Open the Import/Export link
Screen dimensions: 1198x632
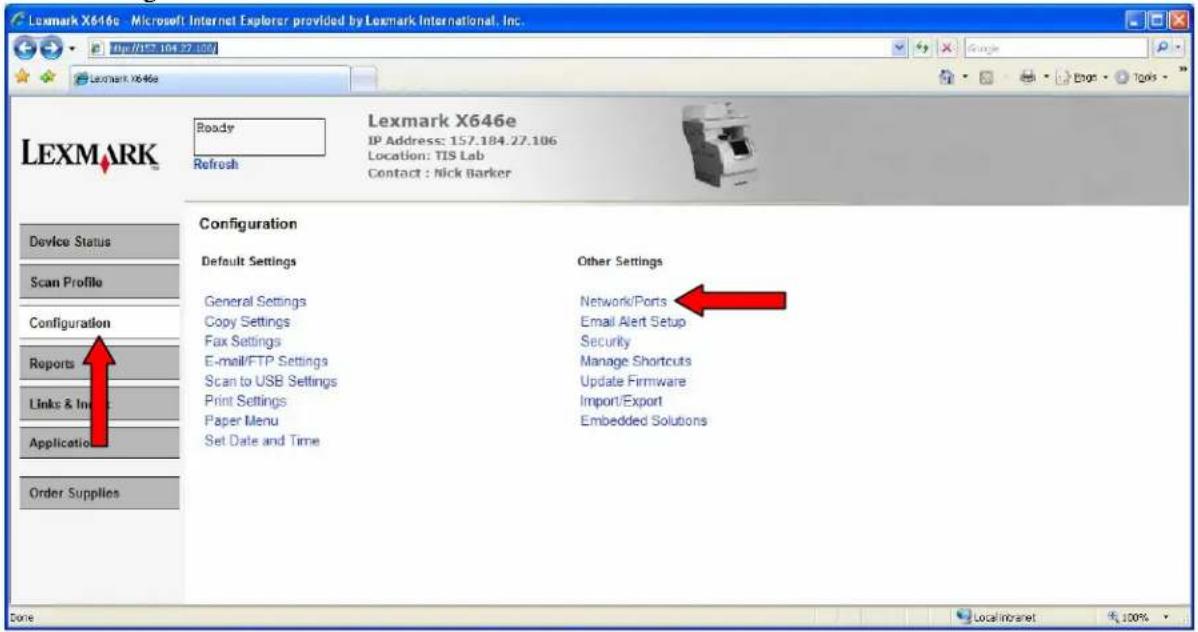point(621,401)
